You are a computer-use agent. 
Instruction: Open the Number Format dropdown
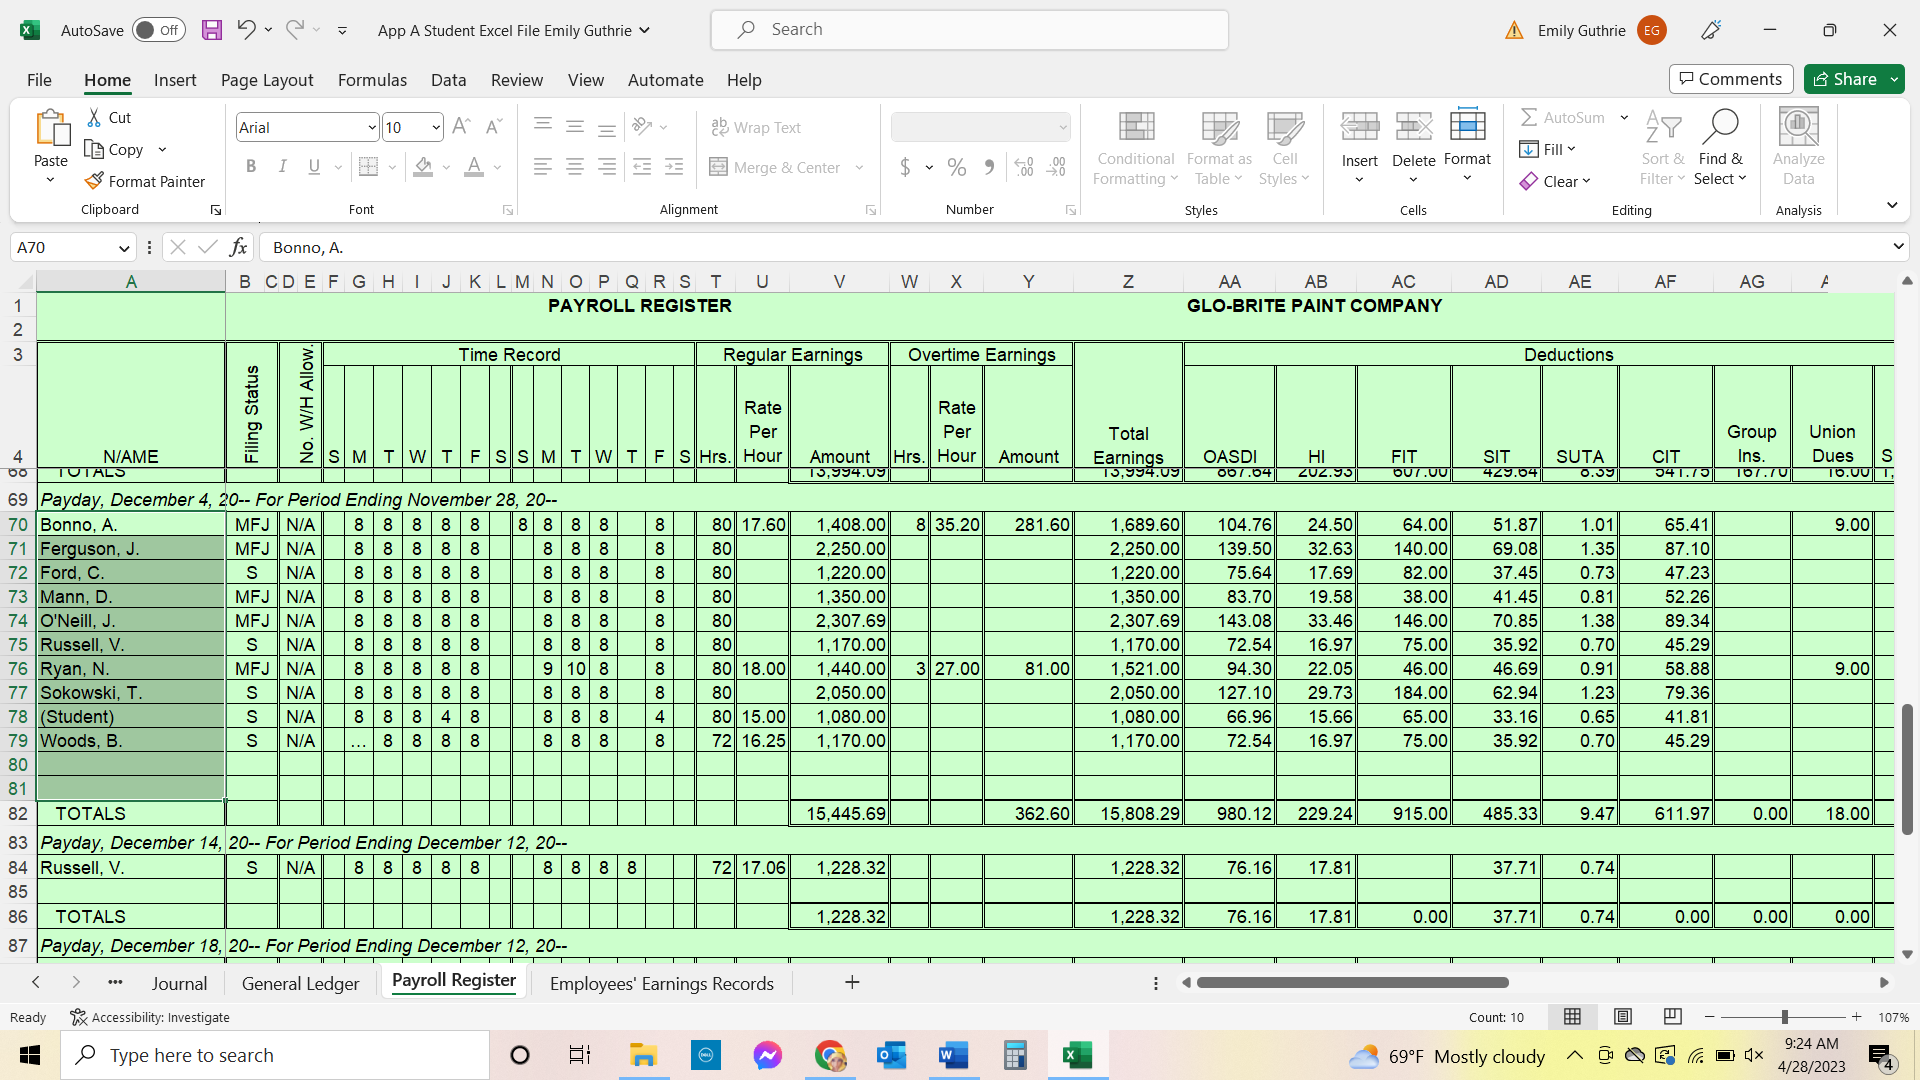(1062, 127)
